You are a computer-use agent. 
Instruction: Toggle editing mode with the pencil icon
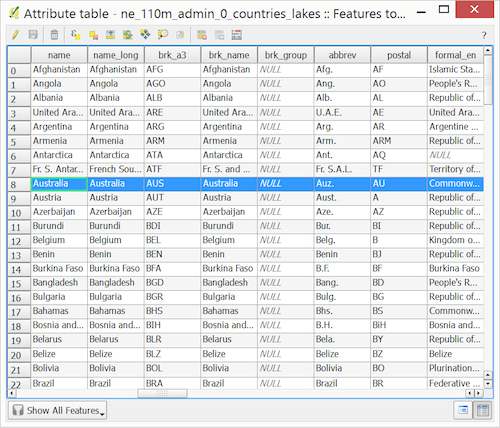coord(15,35)
